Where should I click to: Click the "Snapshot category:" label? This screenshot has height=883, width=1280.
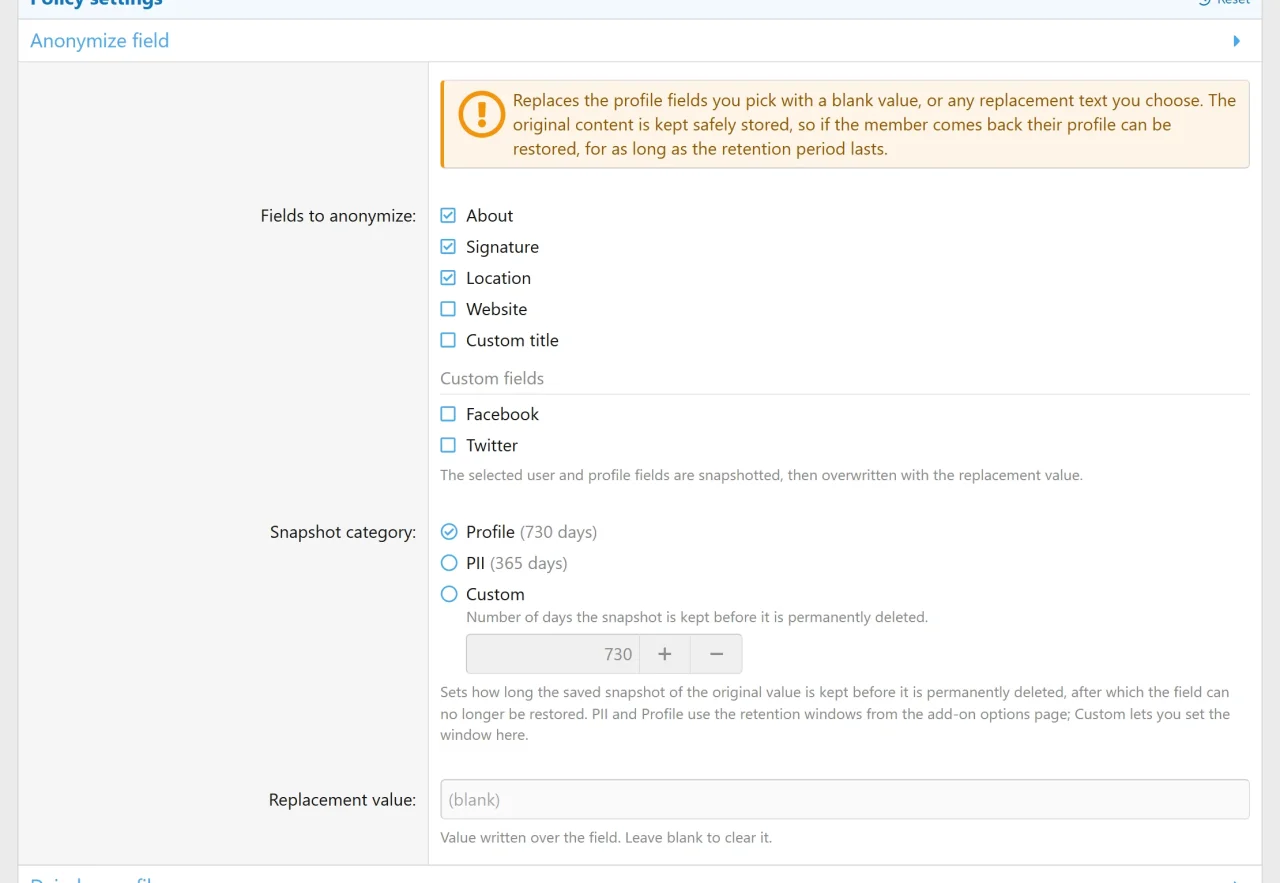(x=343, y=532)
